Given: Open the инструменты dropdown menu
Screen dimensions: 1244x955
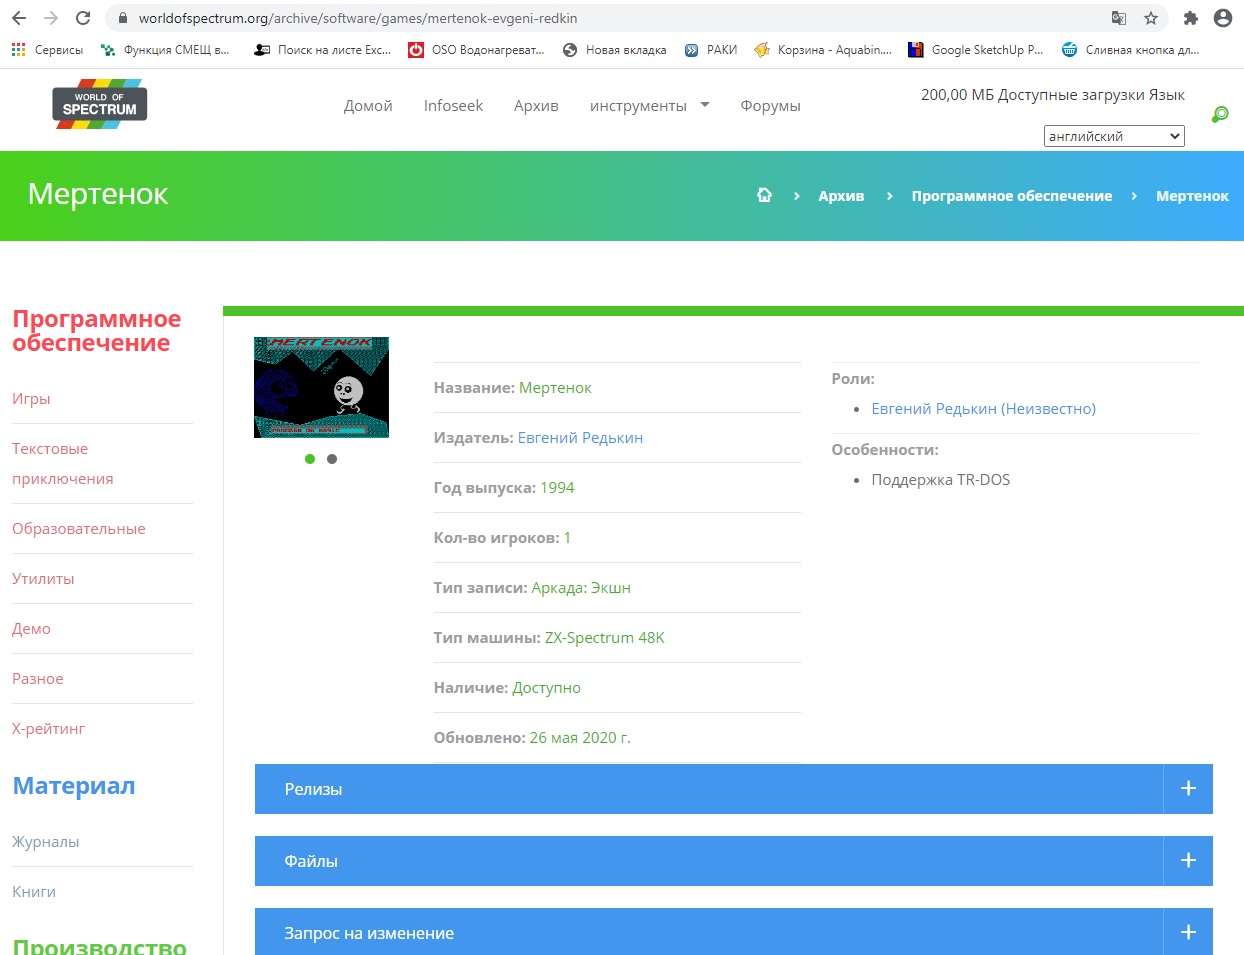Looking at the screenshot, I should (x=649, y=105).
